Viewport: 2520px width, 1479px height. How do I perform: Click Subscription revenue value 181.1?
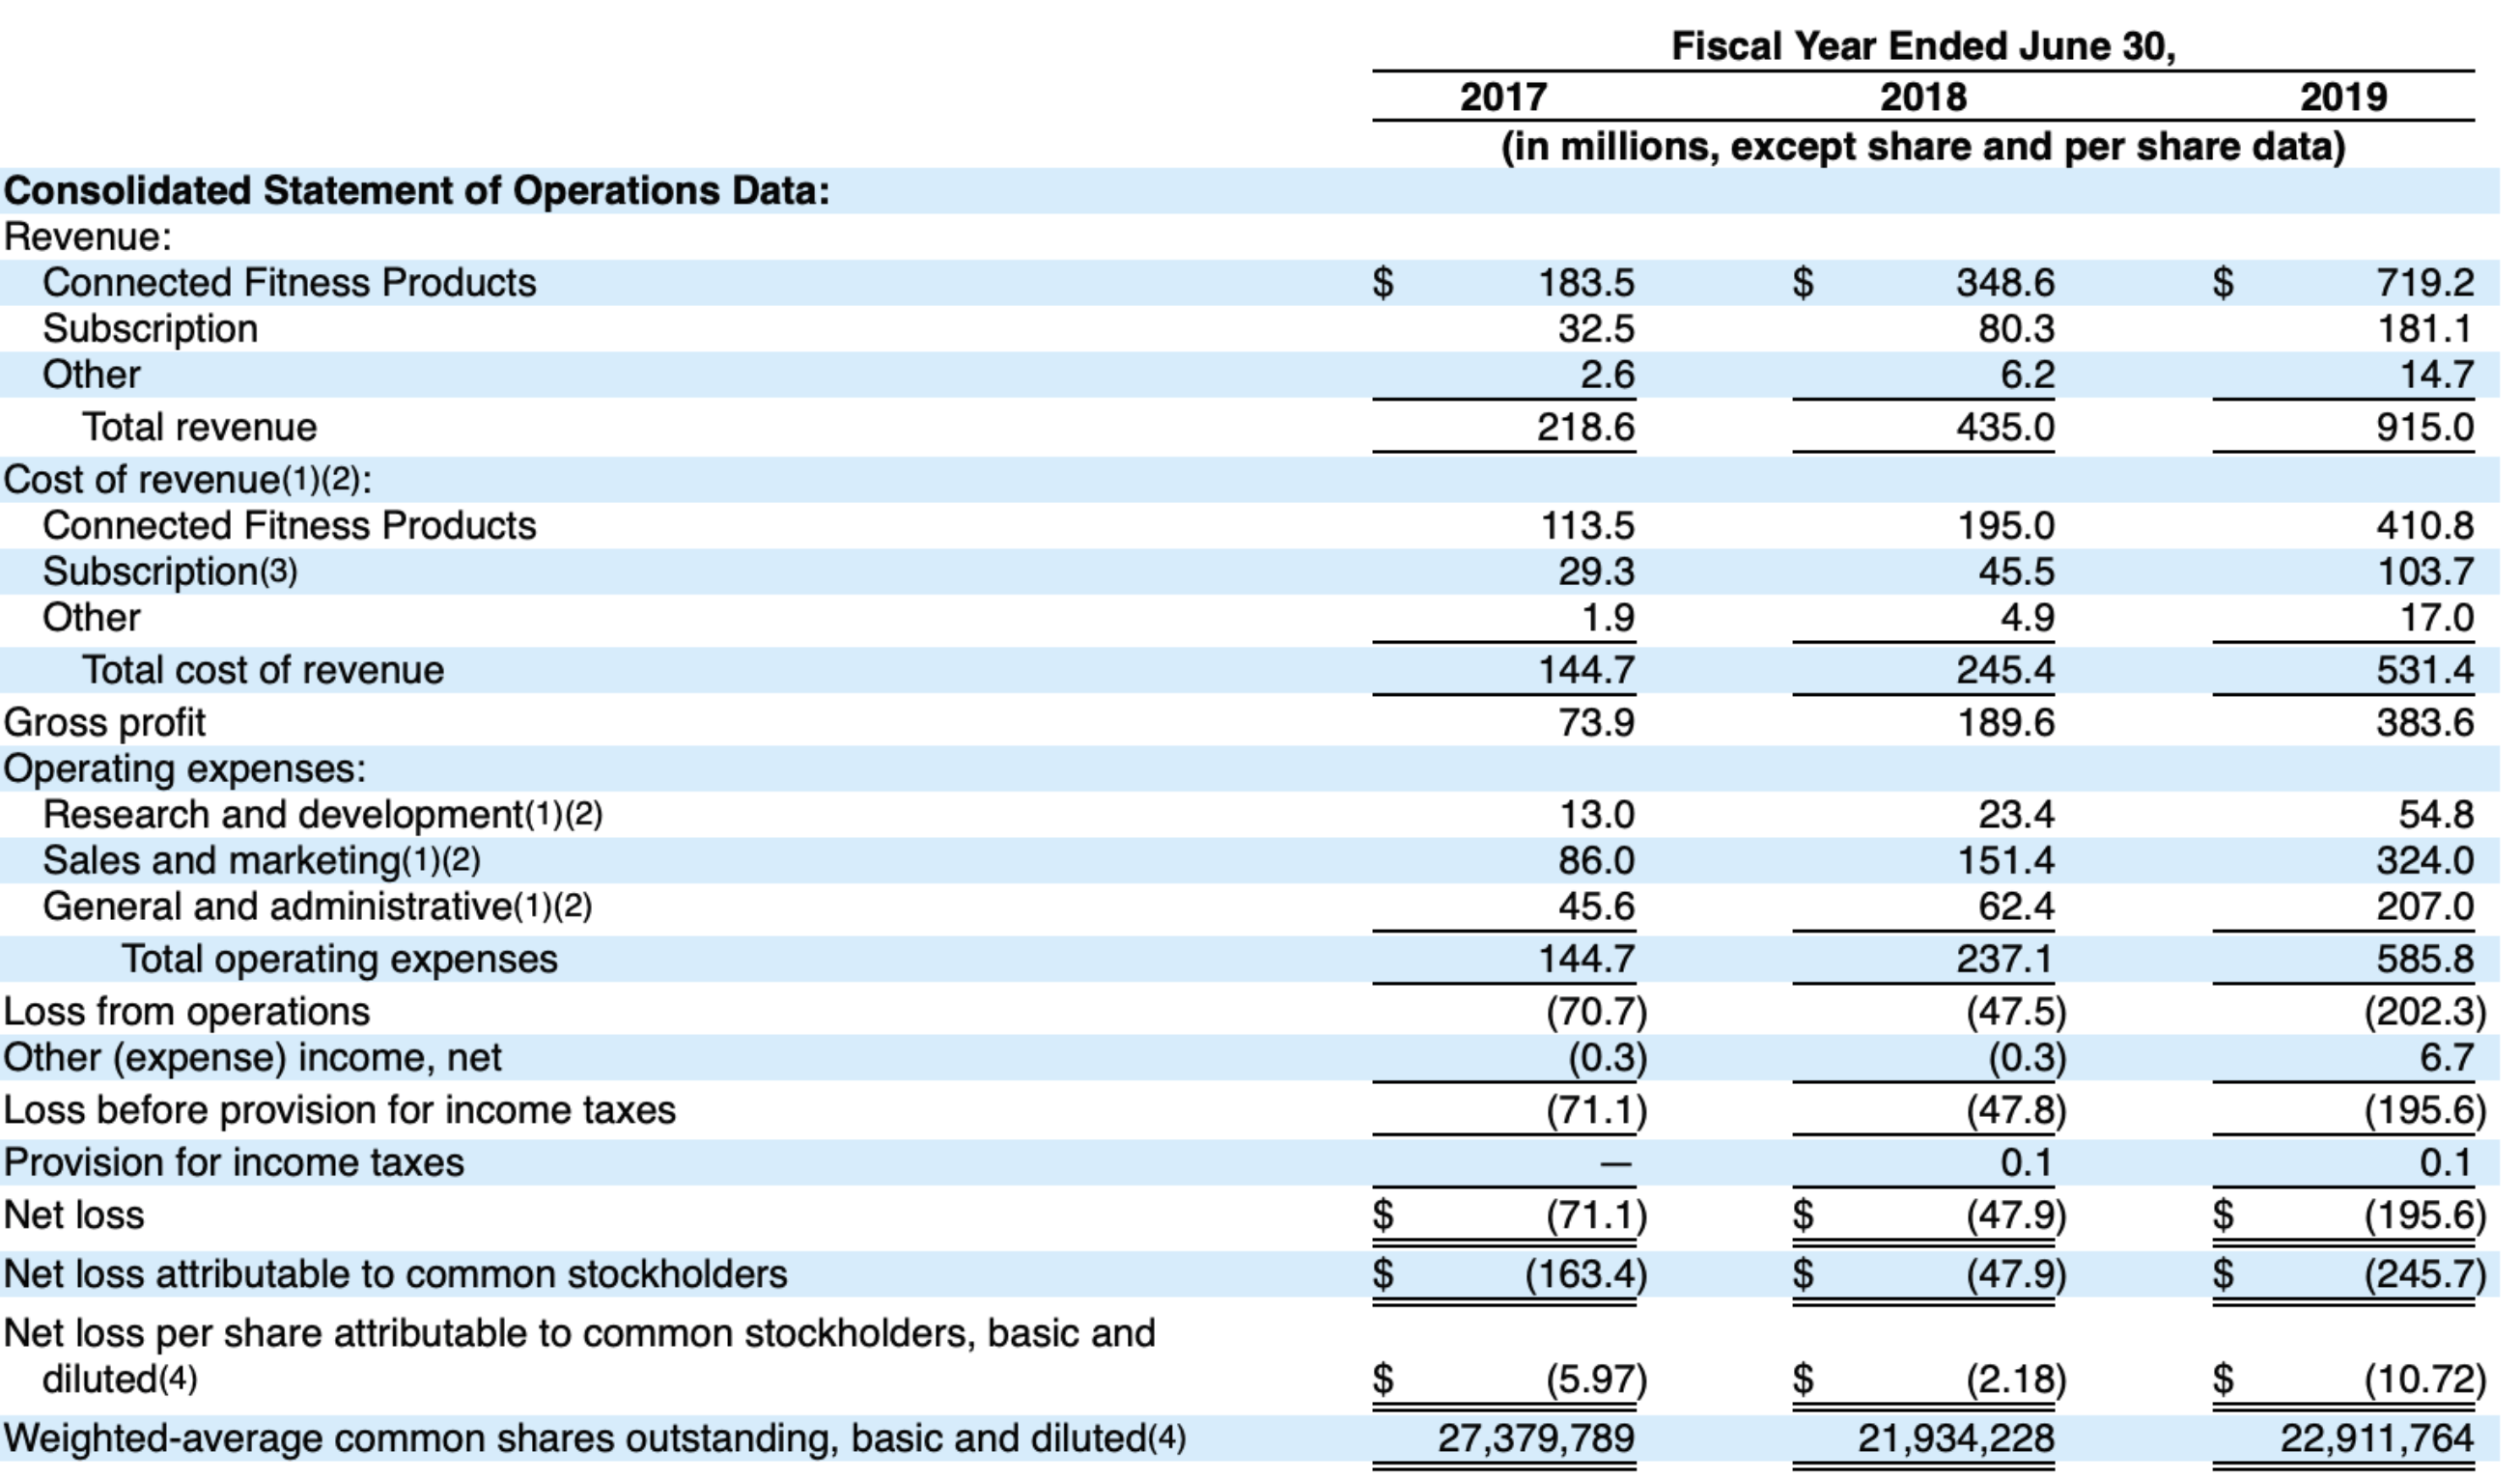tap(2425, 329)
